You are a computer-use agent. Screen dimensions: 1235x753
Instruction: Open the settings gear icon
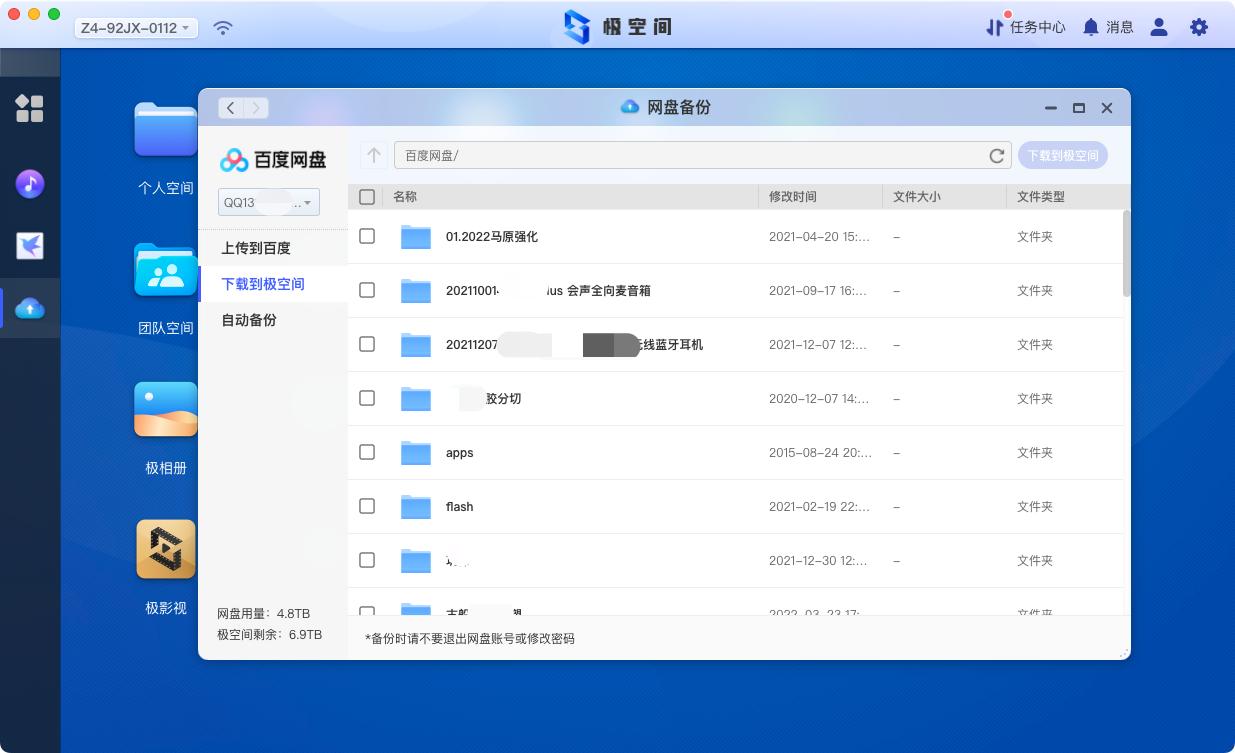point(1198,27)
